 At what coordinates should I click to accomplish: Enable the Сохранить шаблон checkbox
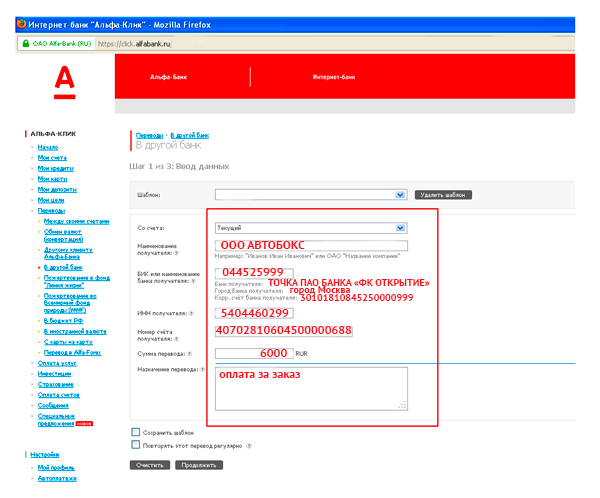point(135,432)
